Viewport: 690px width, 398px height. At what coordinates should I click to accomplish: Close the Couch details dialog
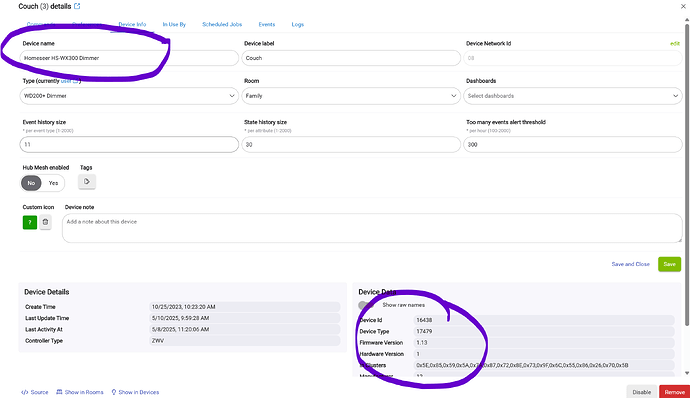click(683, 6)
